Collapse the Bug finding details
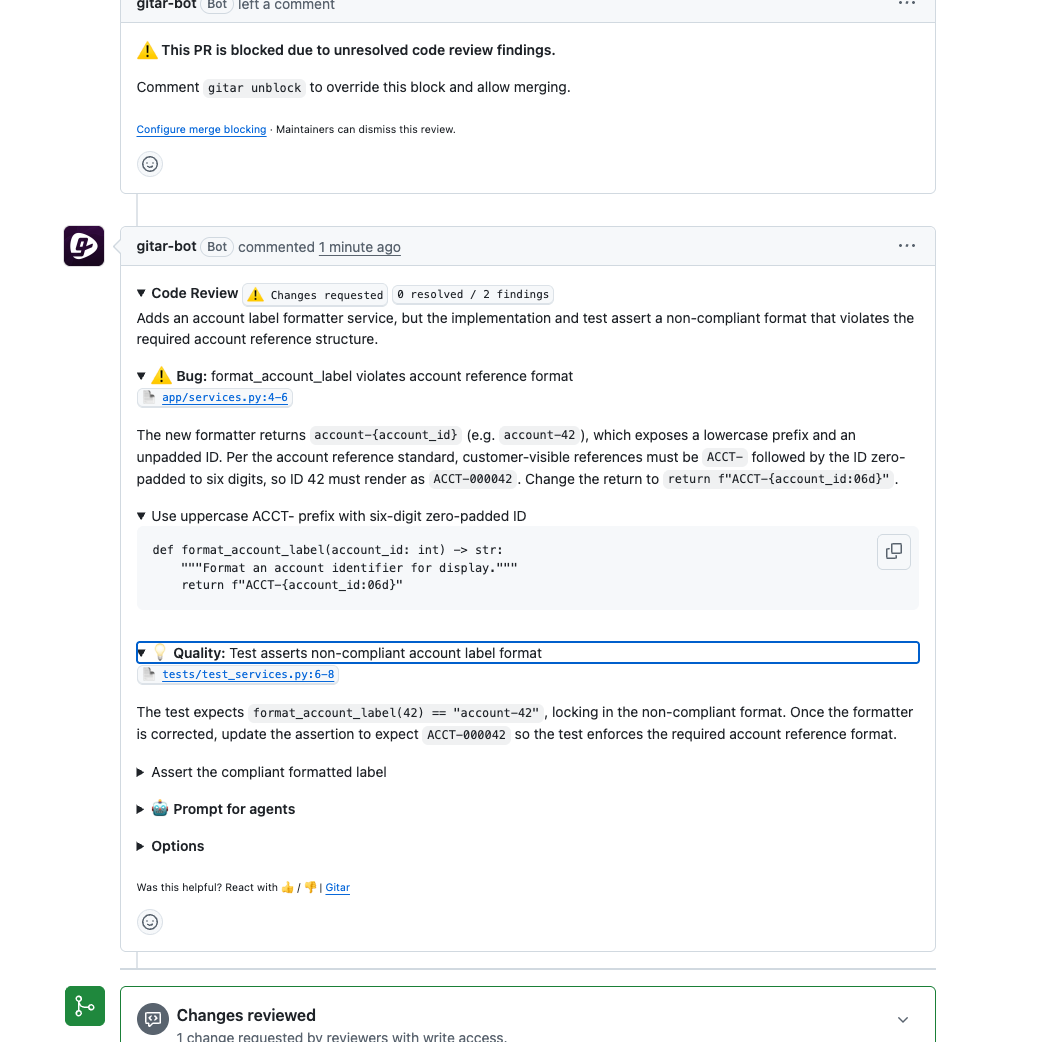The image size is (1050, 1042). 355,376
